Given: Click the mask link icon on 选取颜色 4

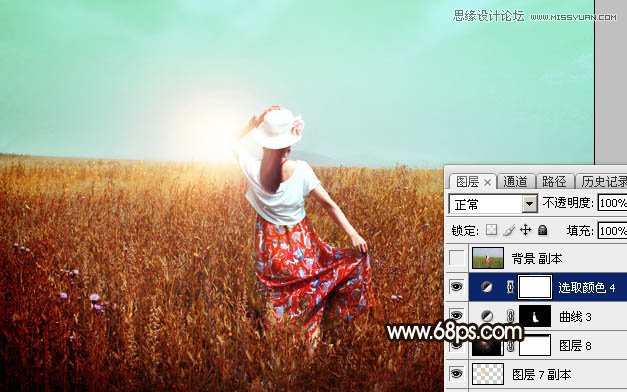Looking at the screenshot, I should click(x=510, y=287).
